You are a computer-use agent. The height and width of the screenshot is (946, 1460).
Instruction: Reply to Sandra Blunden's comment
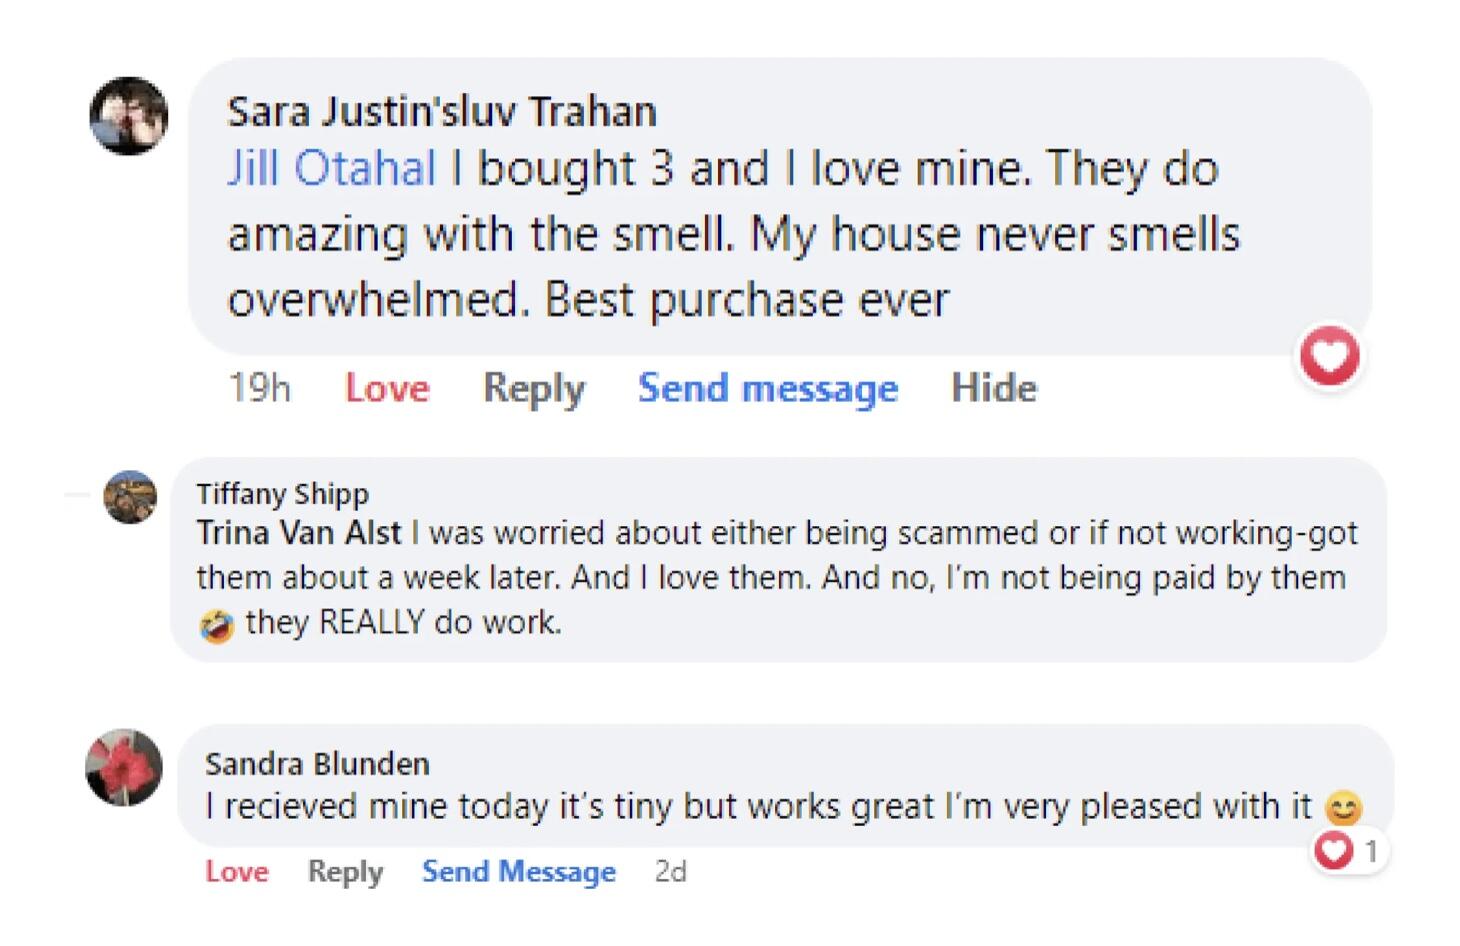click(x=345, y=872)
